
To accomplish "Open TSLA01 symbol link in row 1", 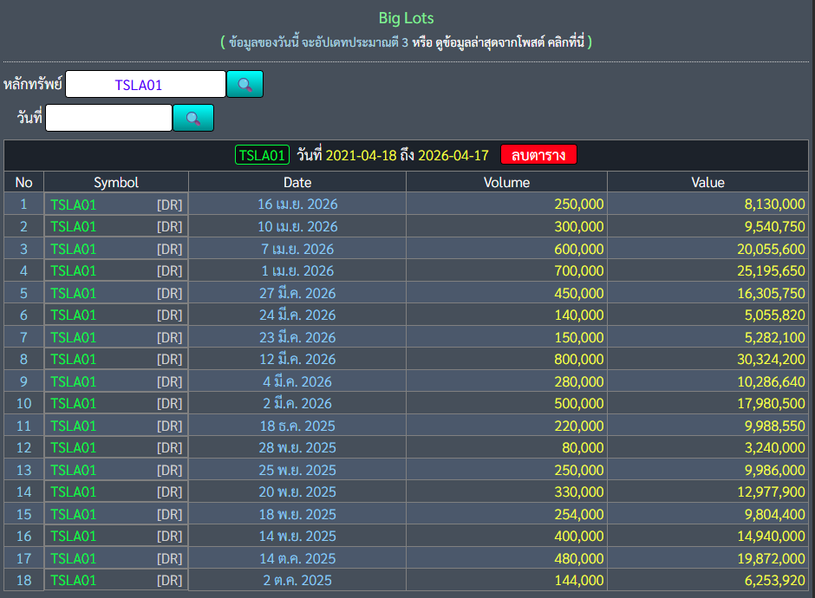I will [x=74, y=204].
